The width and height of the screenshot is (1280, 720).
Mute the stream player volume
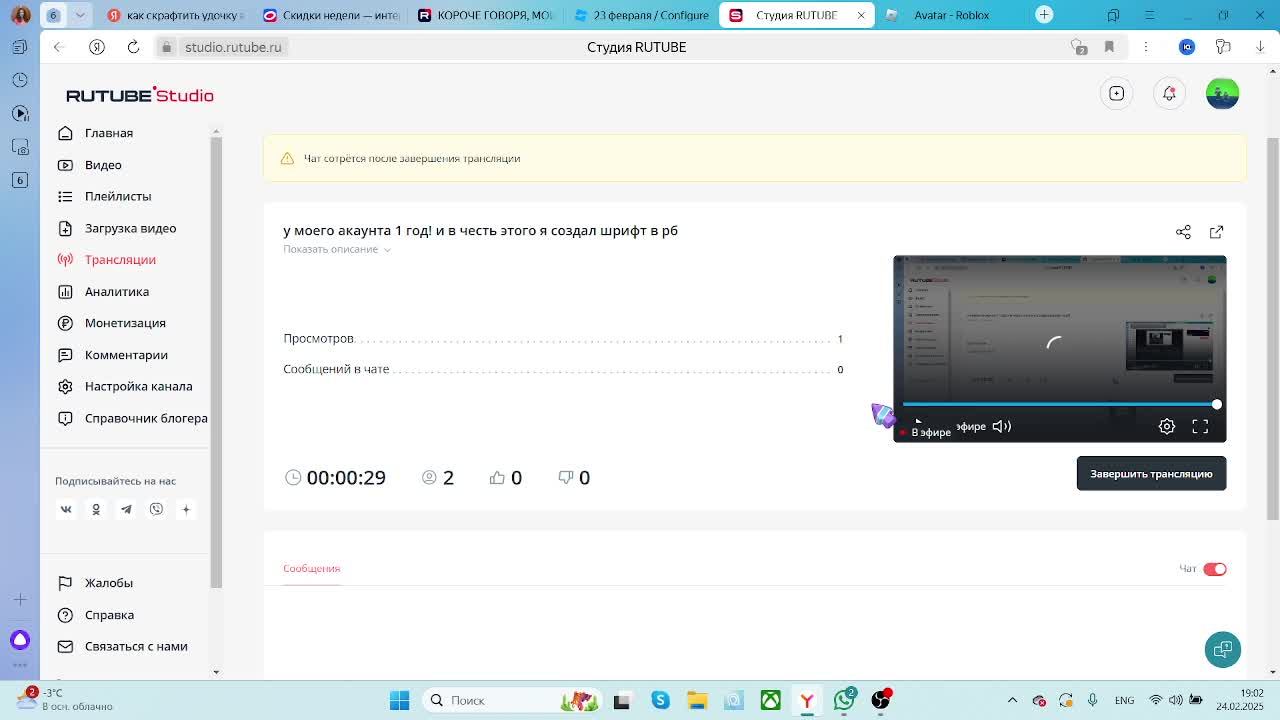[x=1001, y=426]
